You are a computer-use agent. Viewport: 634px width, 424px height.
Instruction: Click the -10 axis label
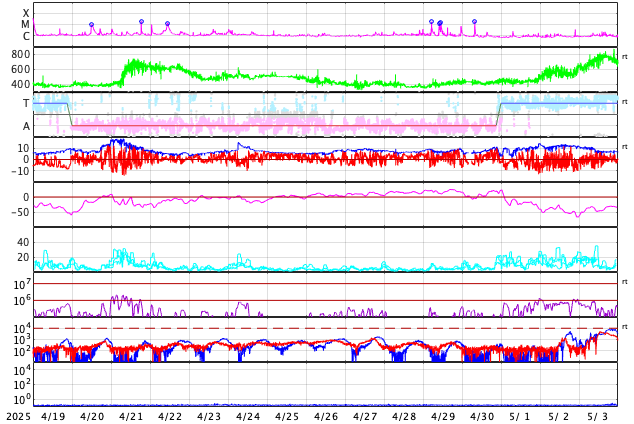click(x=21, y=171)
